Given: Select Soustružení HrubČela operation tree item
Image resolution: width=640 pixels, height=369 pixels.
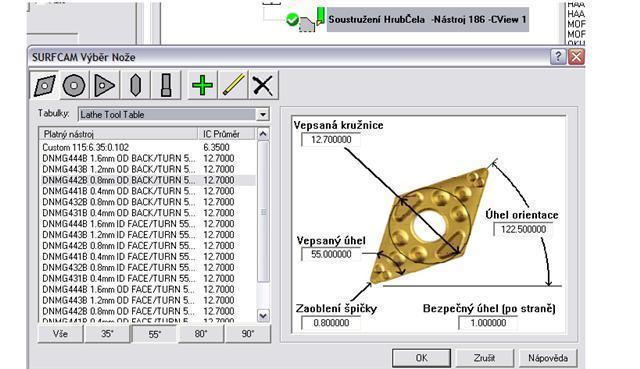Looking at the screenshot, I should (427, 20).
